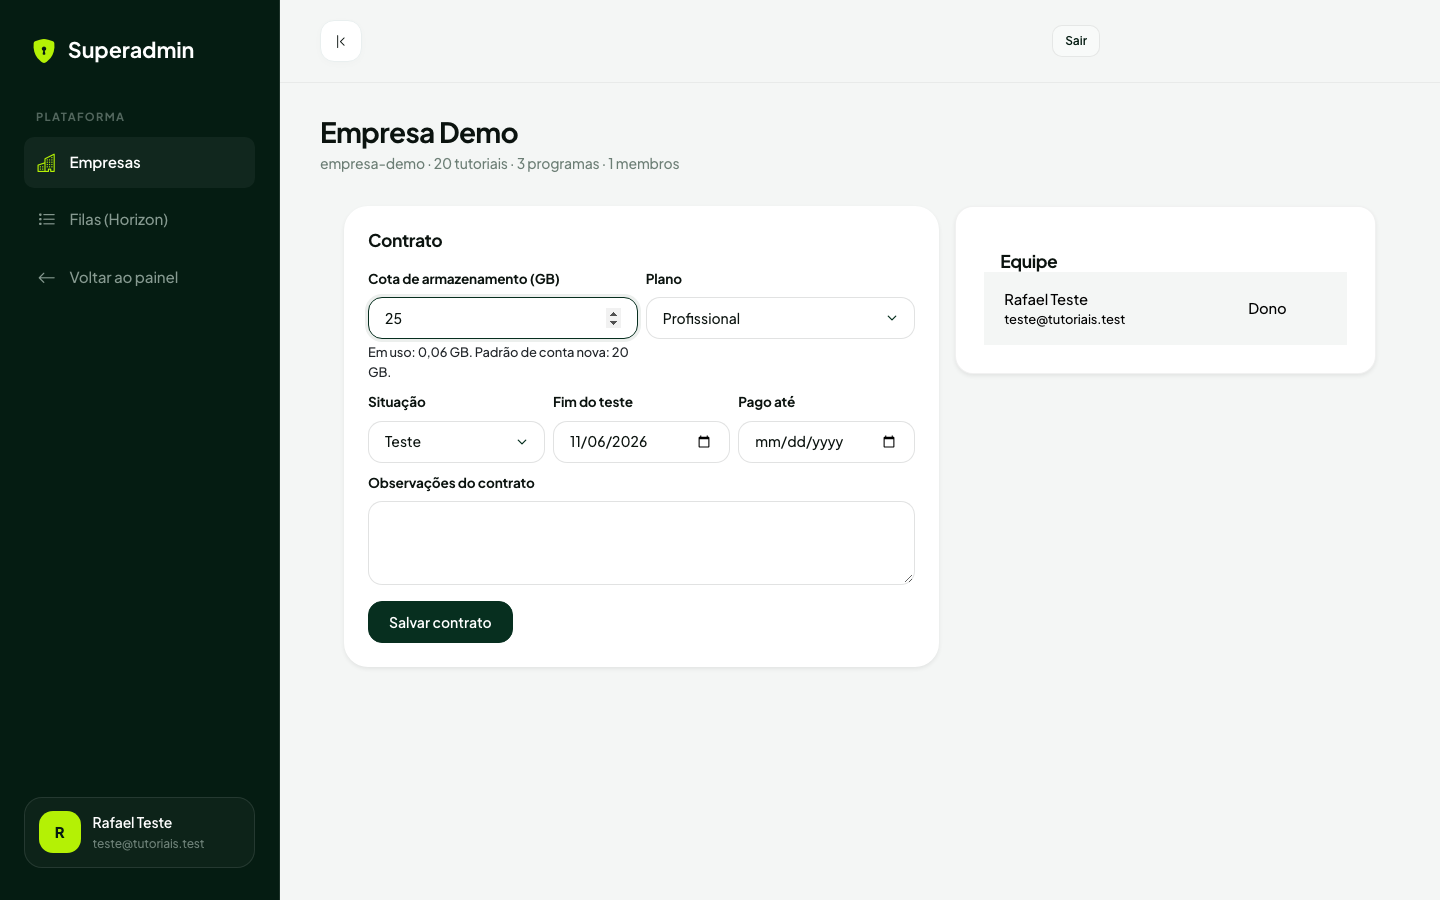1440x900 pixels.
Task: Open the Rafael Teste user card in sidebar
Action: 139,832
